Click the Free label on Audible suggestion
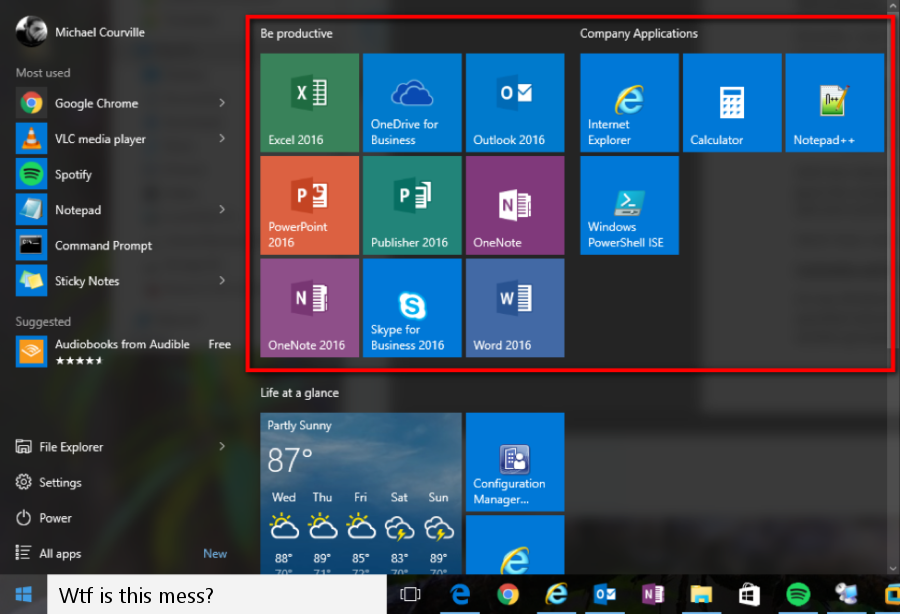 point(219,343)
